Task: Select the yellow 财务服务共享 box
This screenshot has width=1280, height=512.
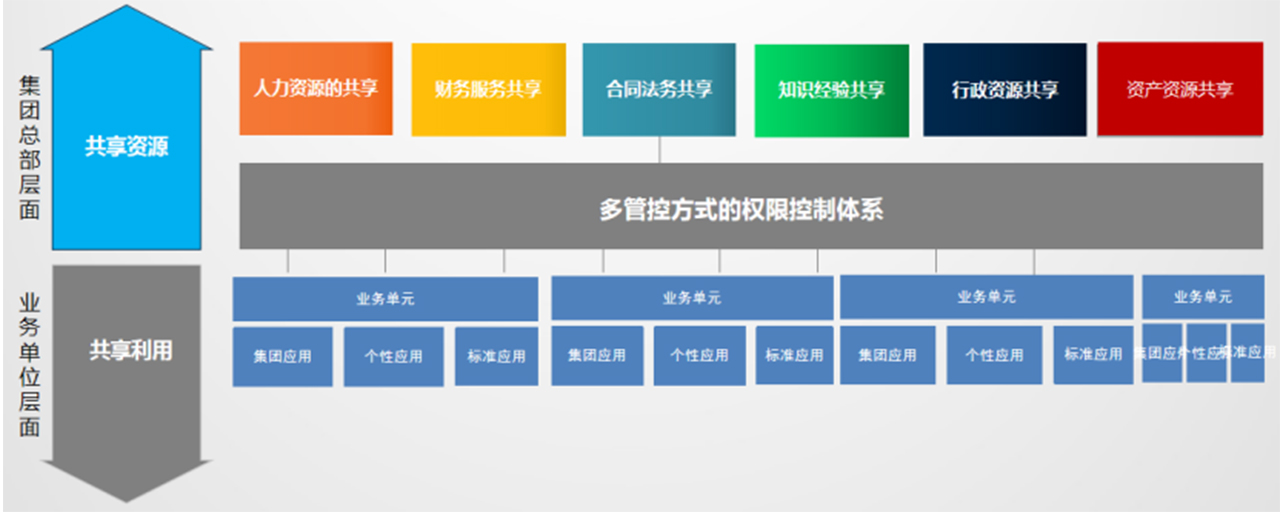Action: point(488,89)
